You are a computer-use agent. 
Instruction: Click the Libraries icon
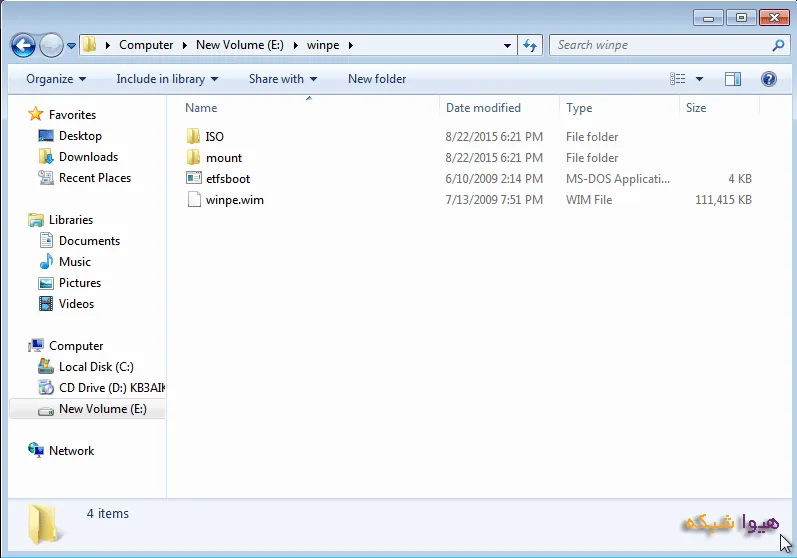click(36, 220)
